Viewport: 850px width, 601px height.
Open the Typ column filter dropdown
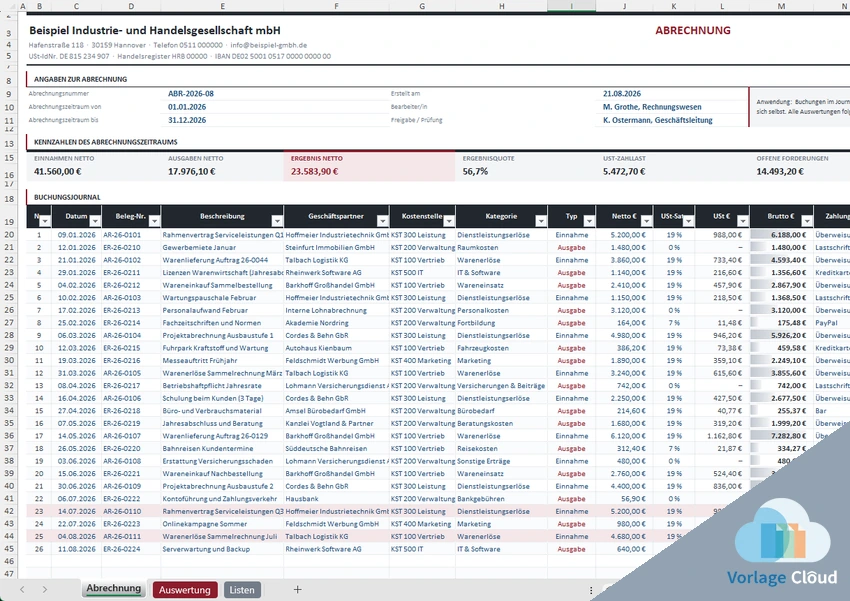click(x=589, y=221)
